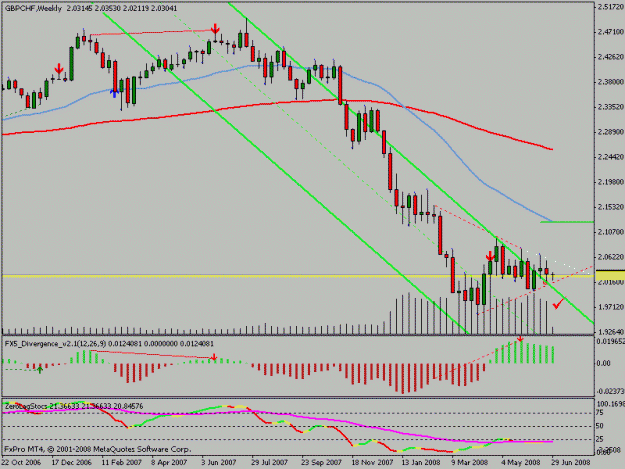Screen dimensions: 625x469
Task: Click the 8 Apr 2007 date label
Action: pos(169,462)
